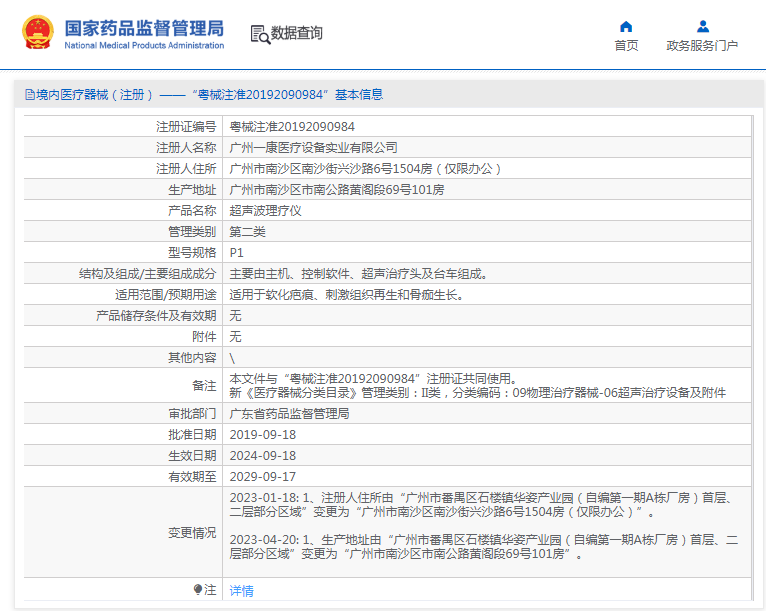Click structure value 主要由主机、控制软件
The height and width of the screenshot is (611, 766).
[359, 274]
